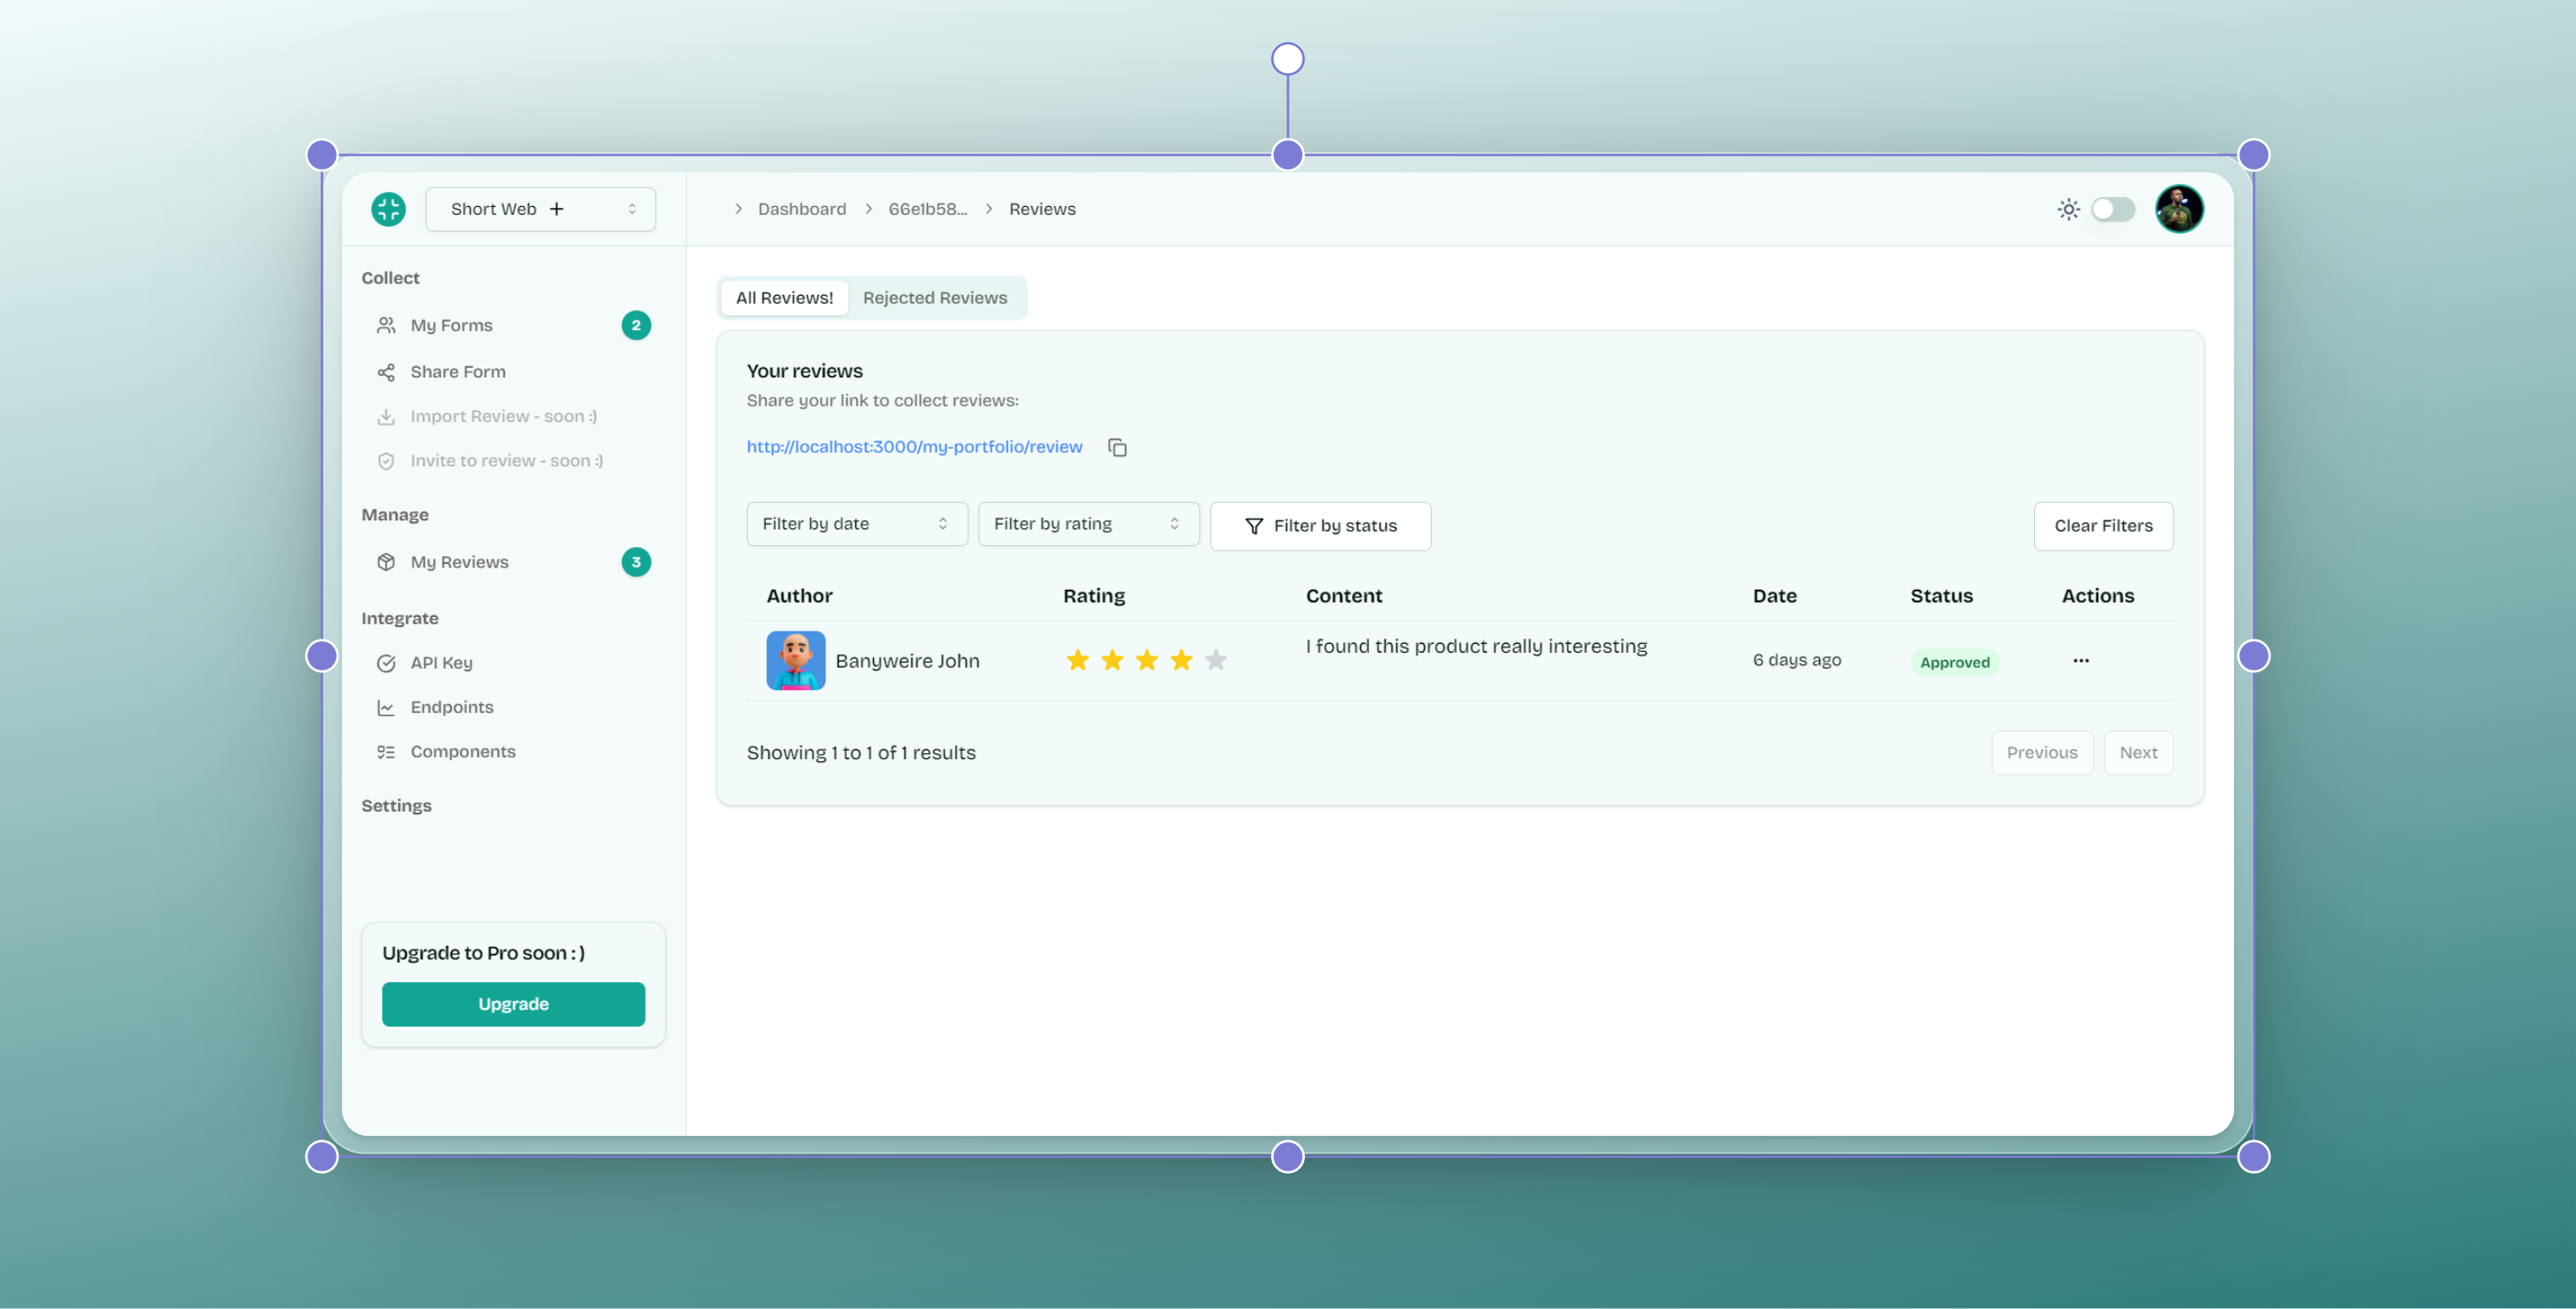The width and height of the screenshot is (2576, 1309).
Task: Click the Author column header
Action: click(x=799, y=596)
